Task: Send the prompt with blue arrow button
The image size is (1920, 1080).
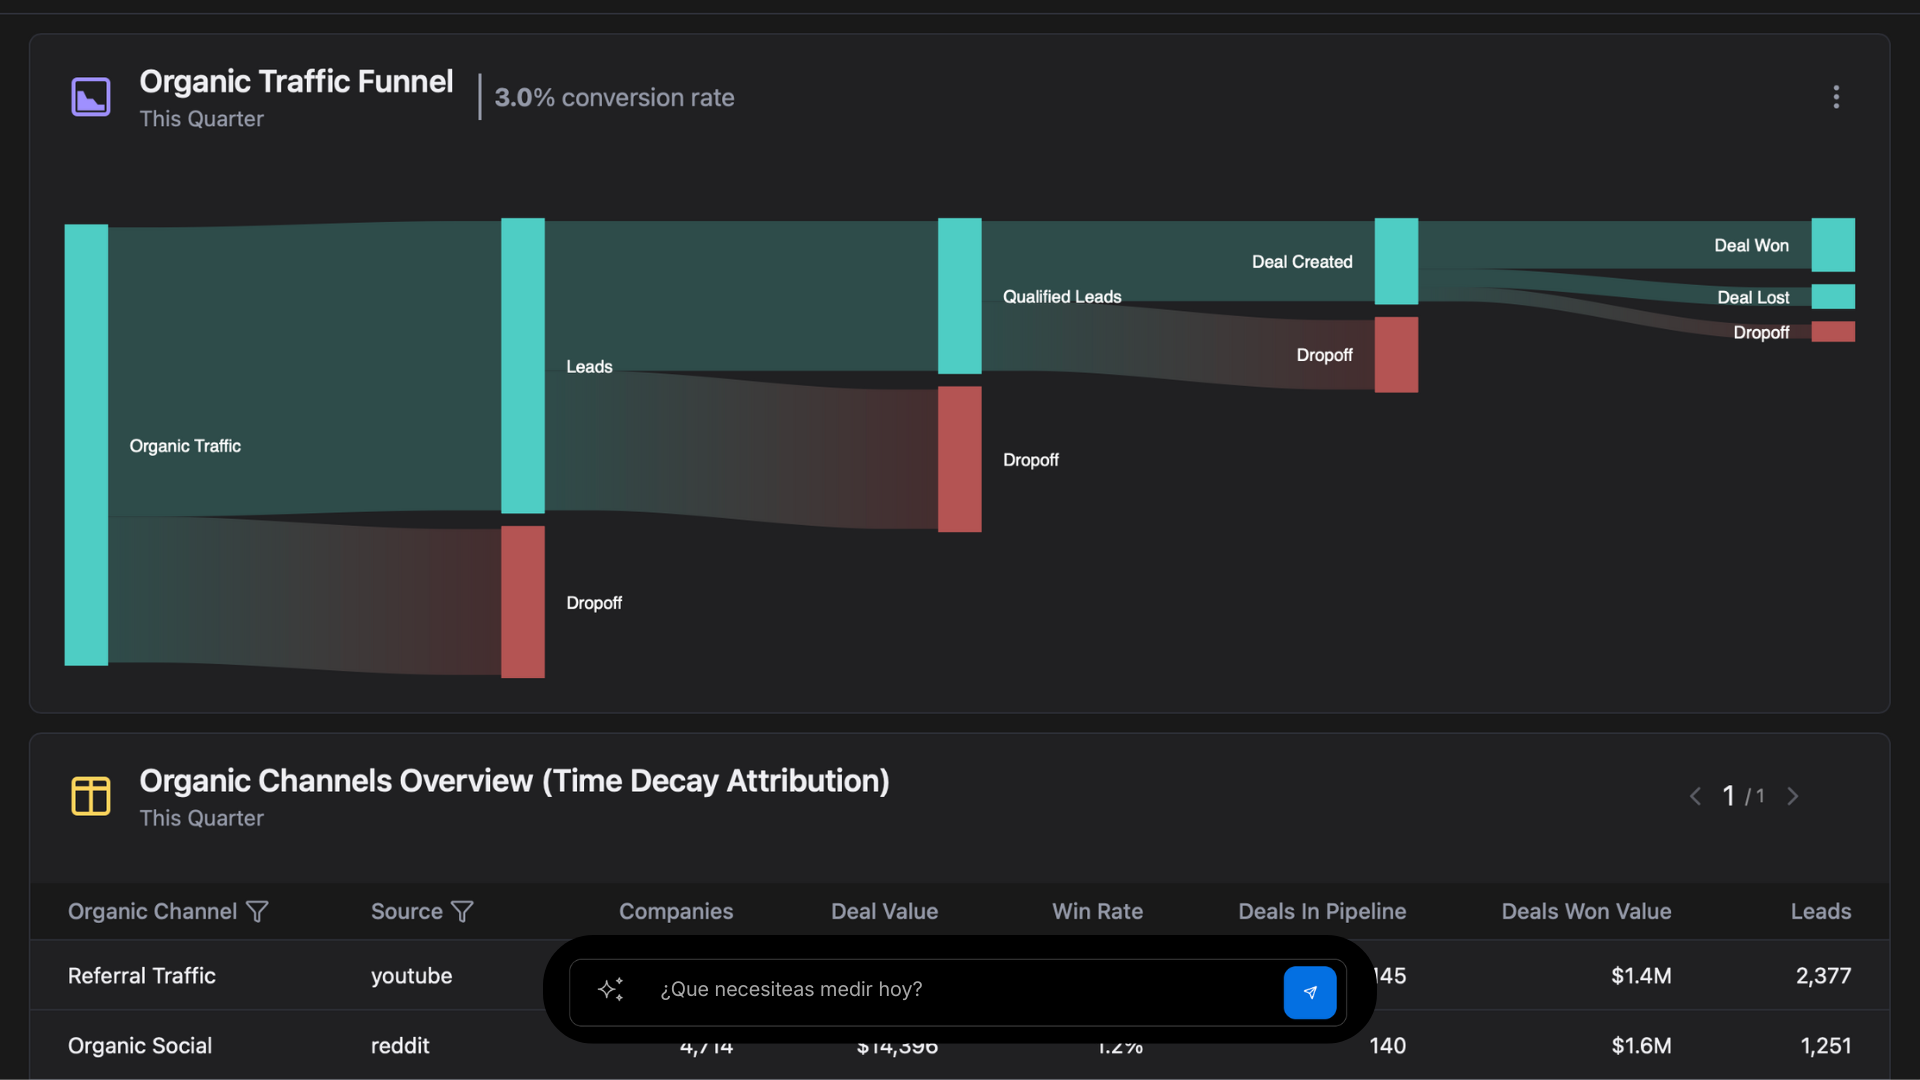Action: coord(1309,992)
